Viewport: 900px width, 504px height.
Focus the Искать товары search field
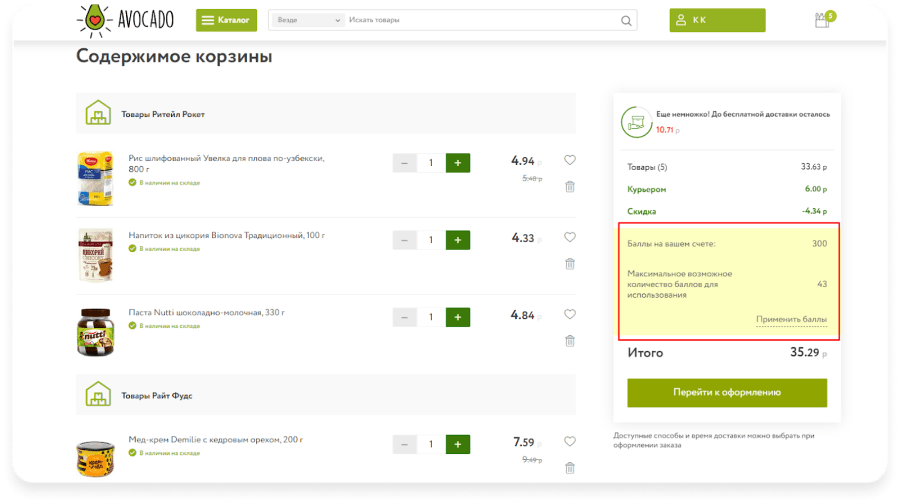point(482,20)
